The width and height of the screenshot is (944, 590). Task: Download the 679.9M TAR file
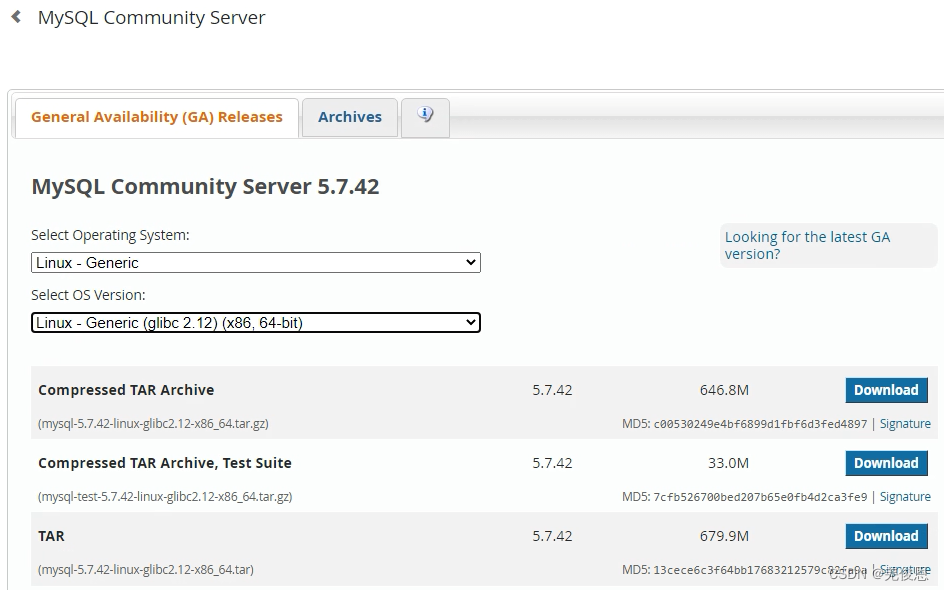point(886,536)
